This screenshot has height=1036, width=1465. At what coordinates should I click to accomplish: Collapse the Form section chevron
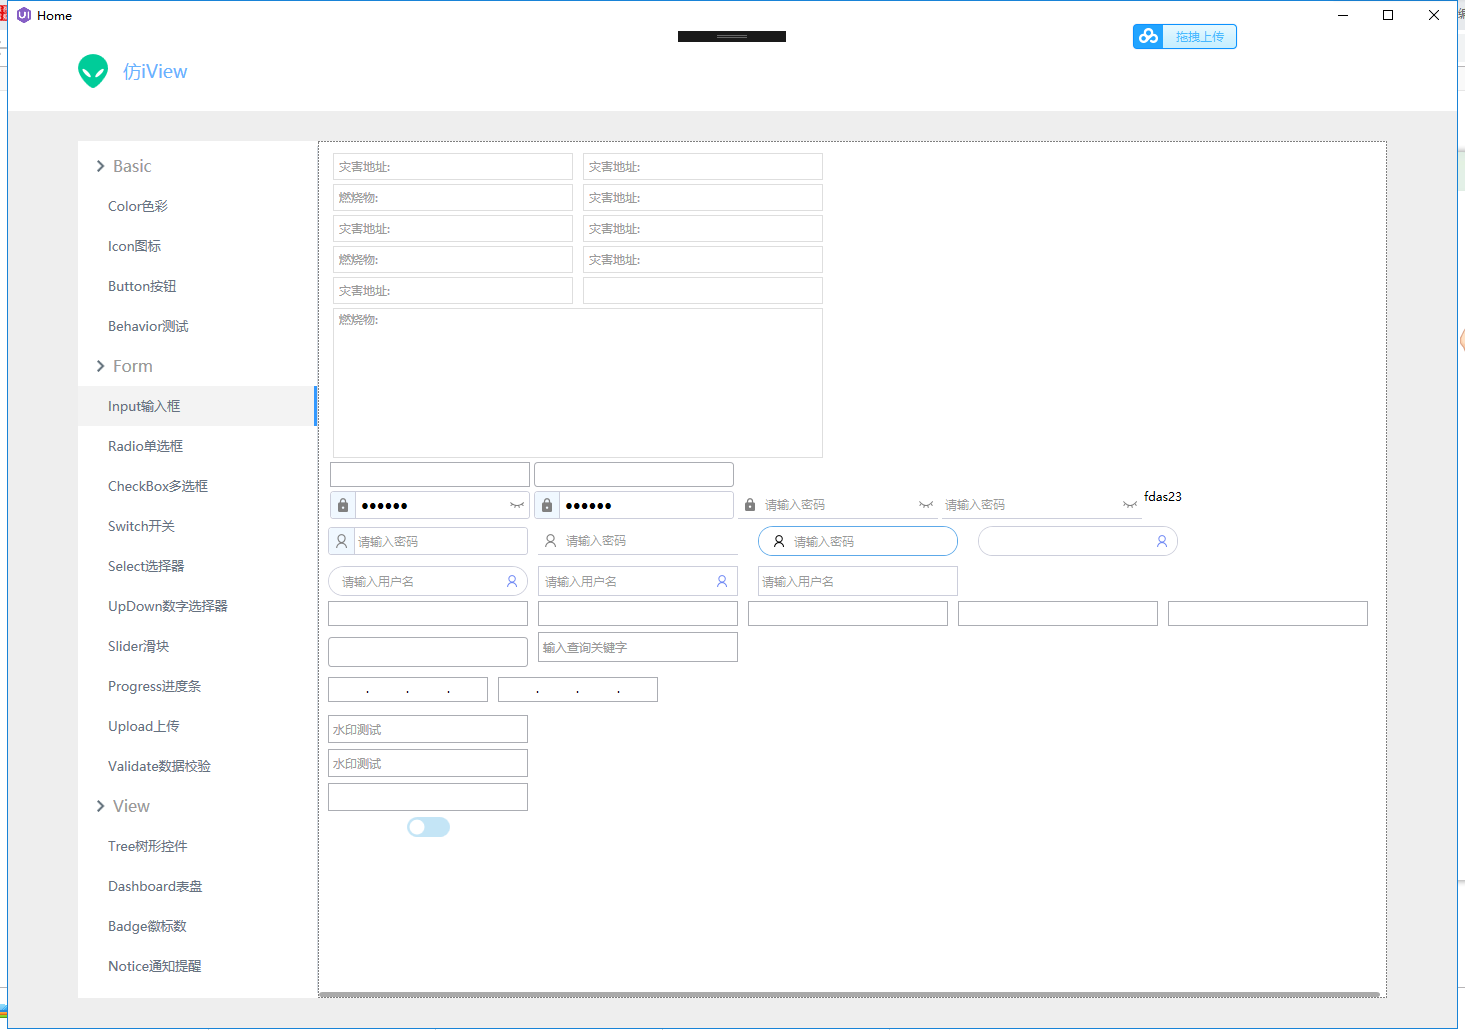pos(100,366)
